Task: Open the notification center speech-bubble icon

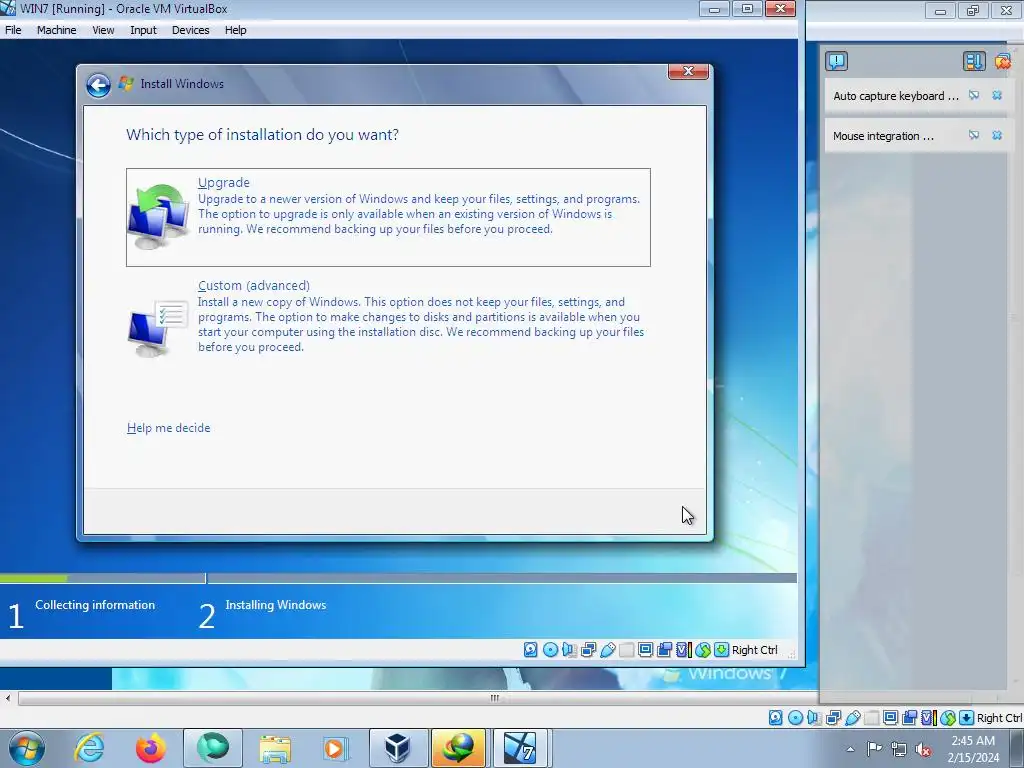Action: [x=837, y=61]
